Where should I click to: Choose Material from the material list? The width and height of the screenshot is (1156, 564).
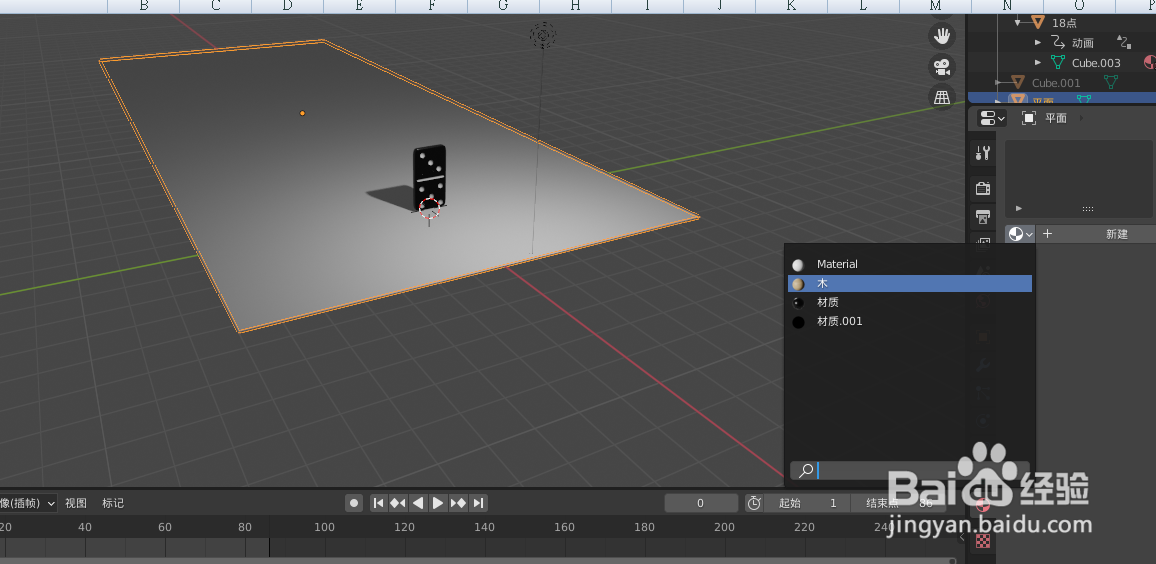click(x=910, y=265)
